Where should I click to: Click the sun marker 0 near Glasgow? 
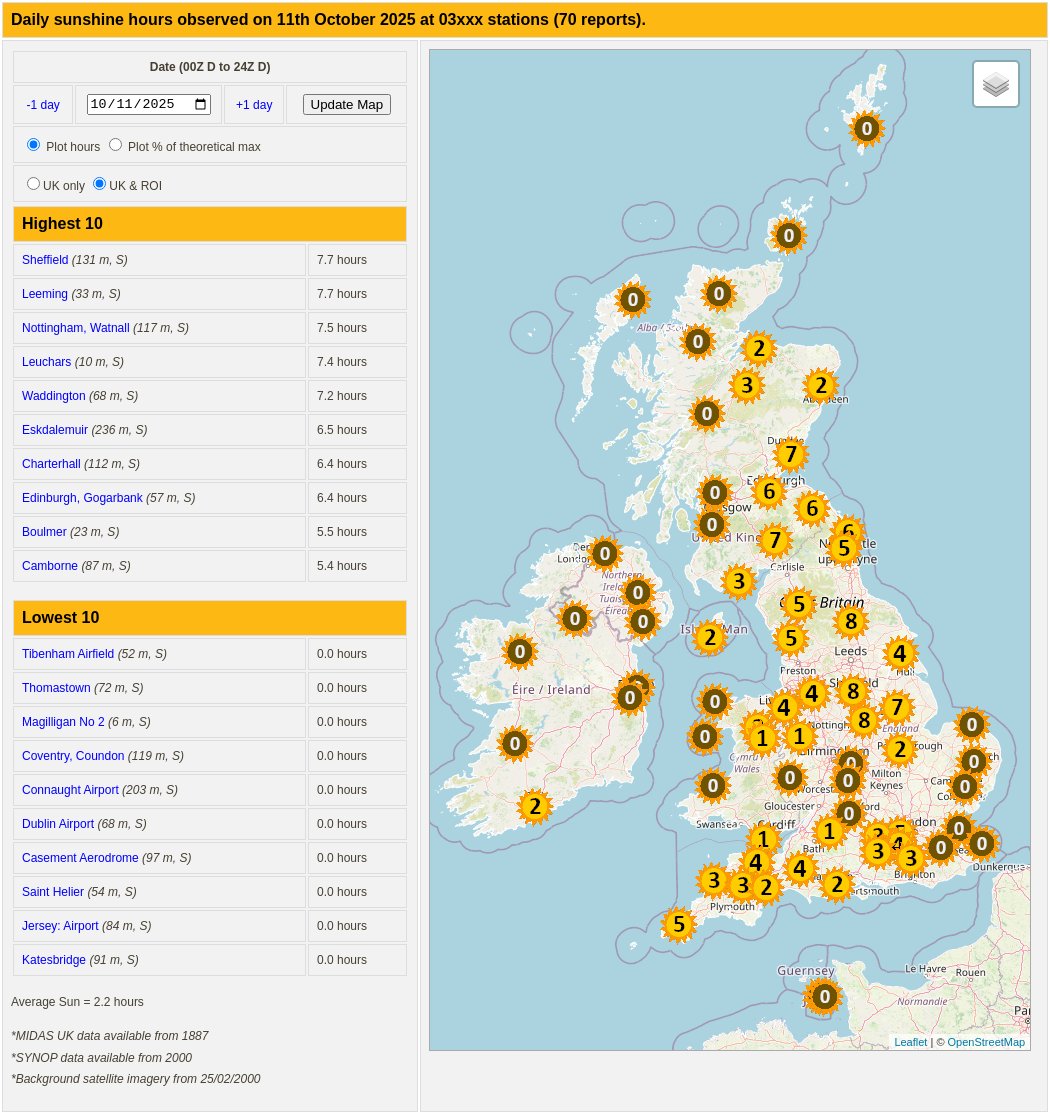(x=714, y=492)
